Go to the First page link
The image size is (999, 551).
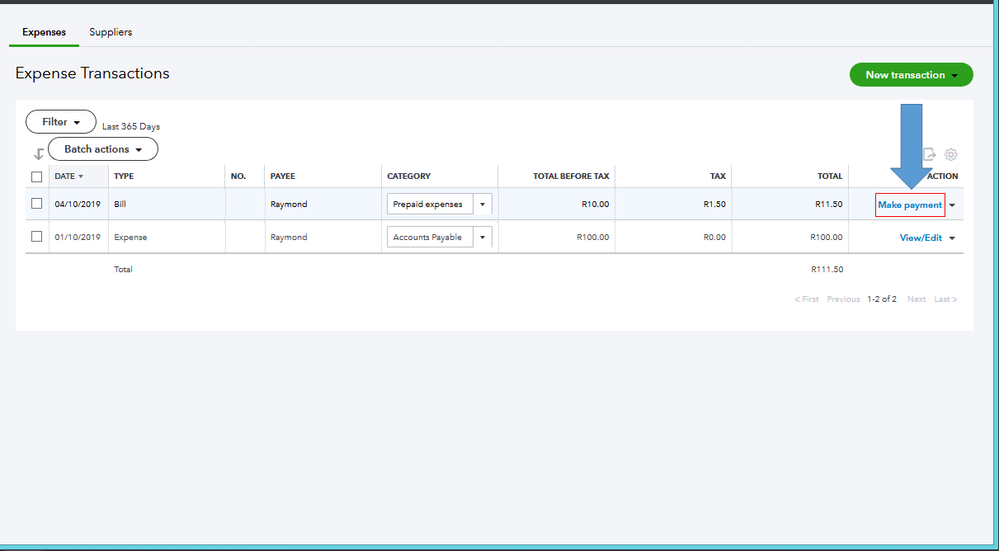807,299
